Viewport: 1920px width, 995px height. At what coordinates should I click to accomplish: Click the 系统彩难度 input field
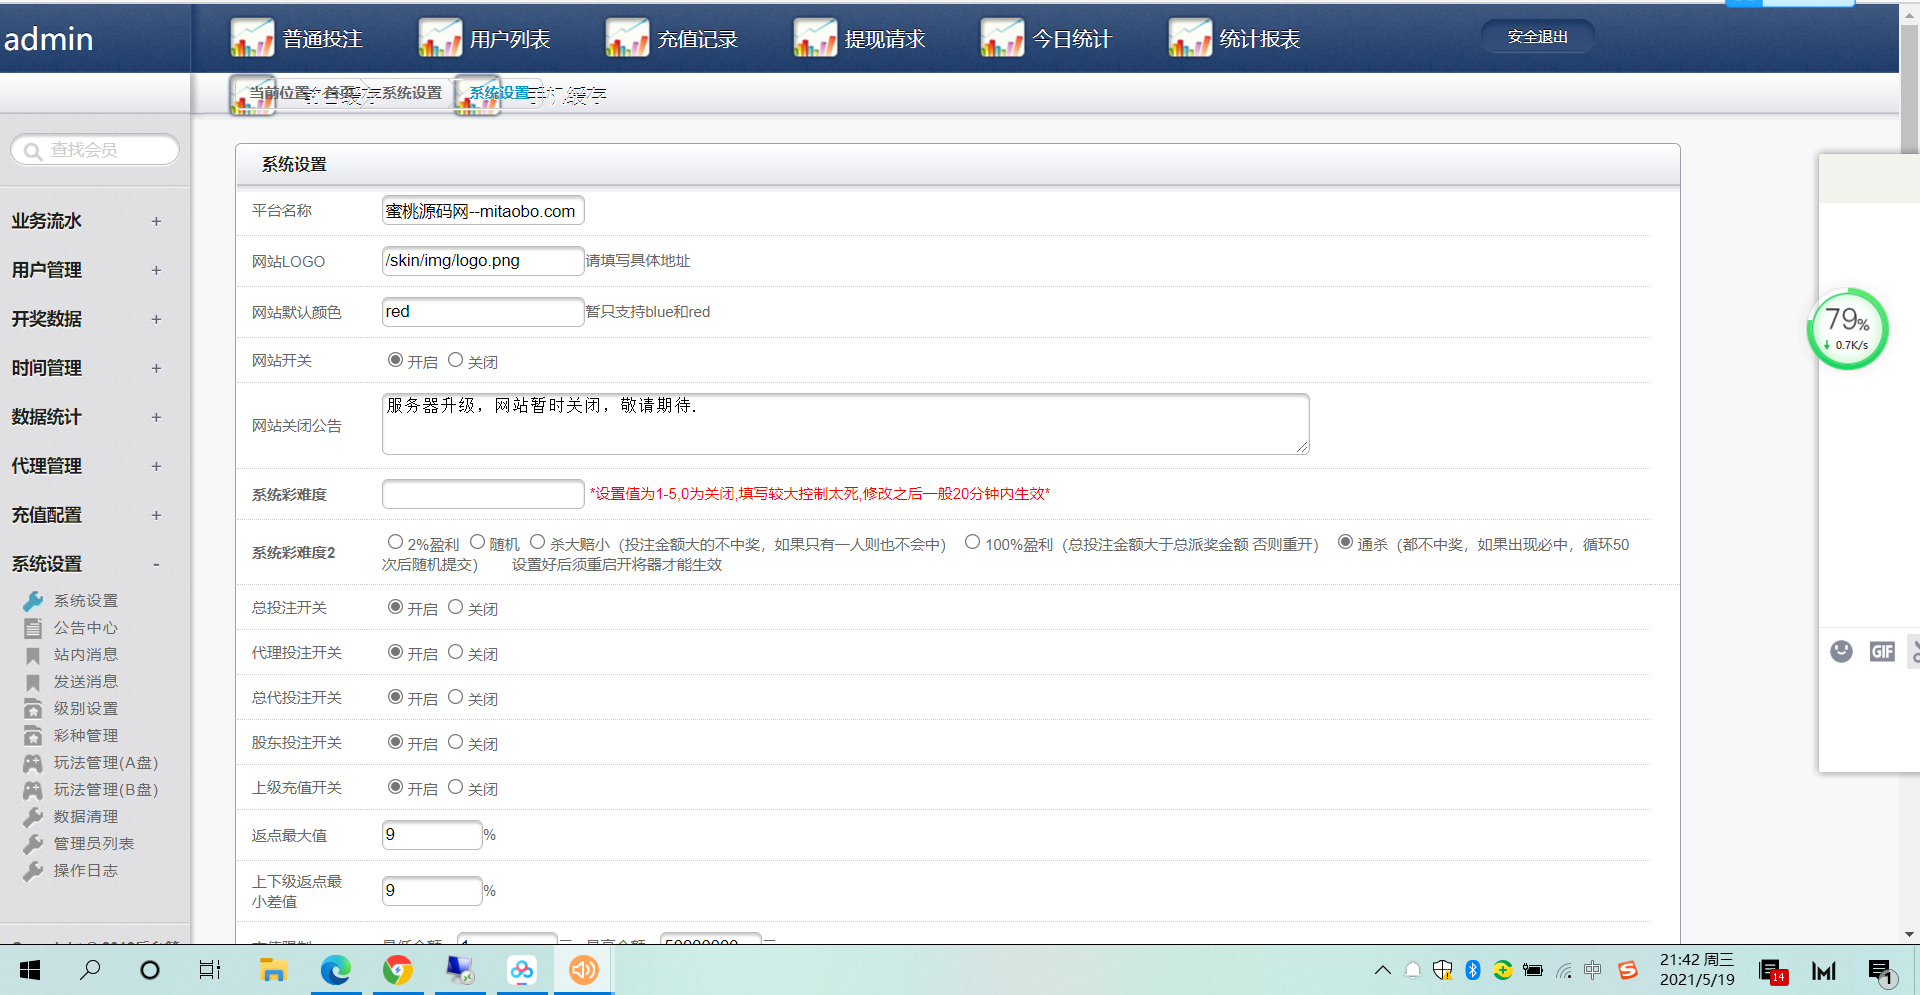pos(483,494)
